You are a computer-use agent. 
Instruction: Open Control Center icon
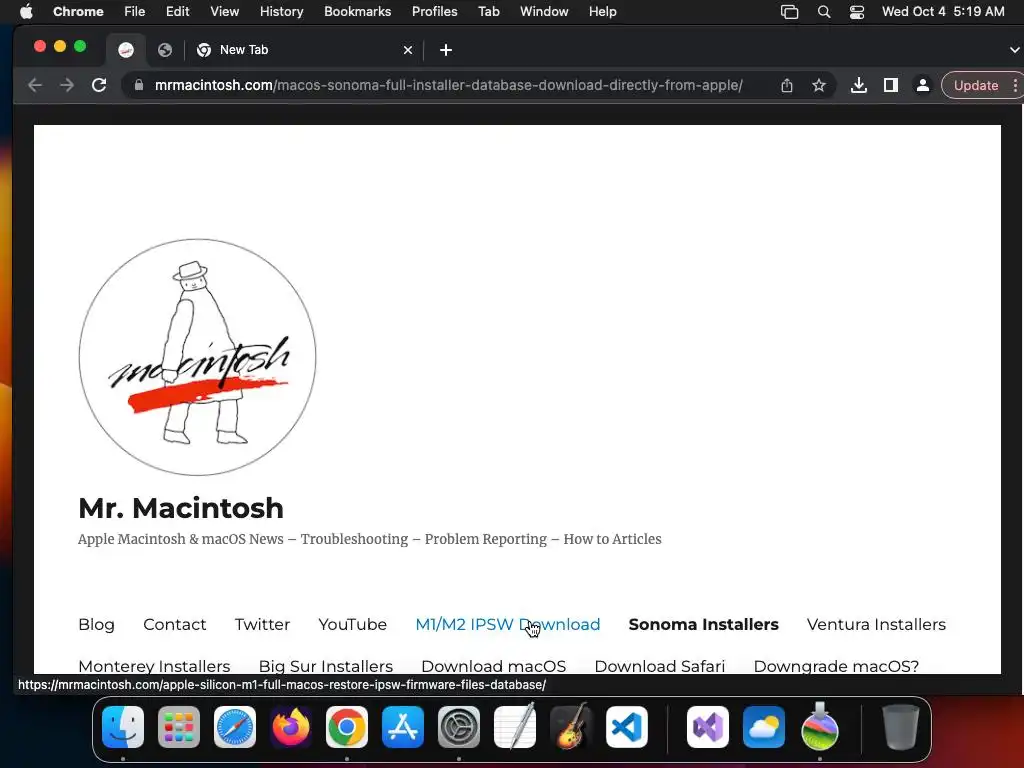[857, 12]
